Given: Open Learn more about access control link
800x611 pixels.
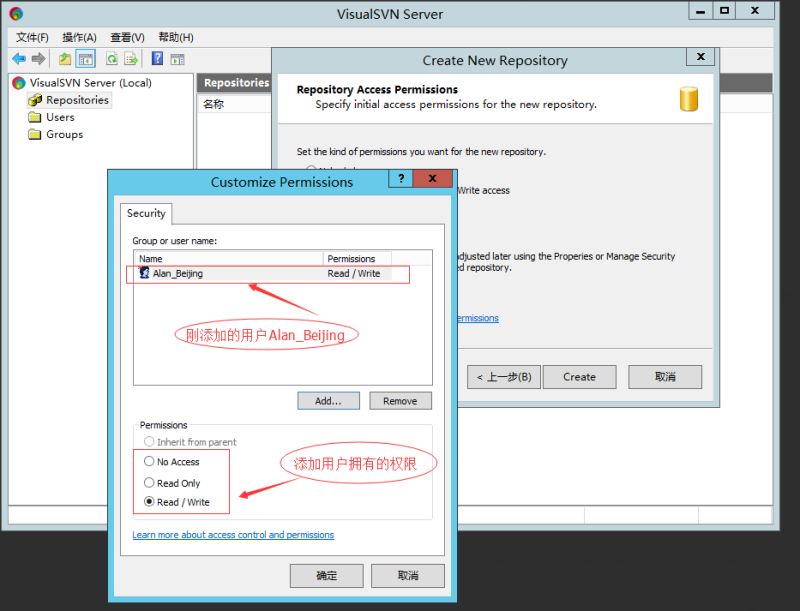Looking at the screenshot, I should coord(233,534).
